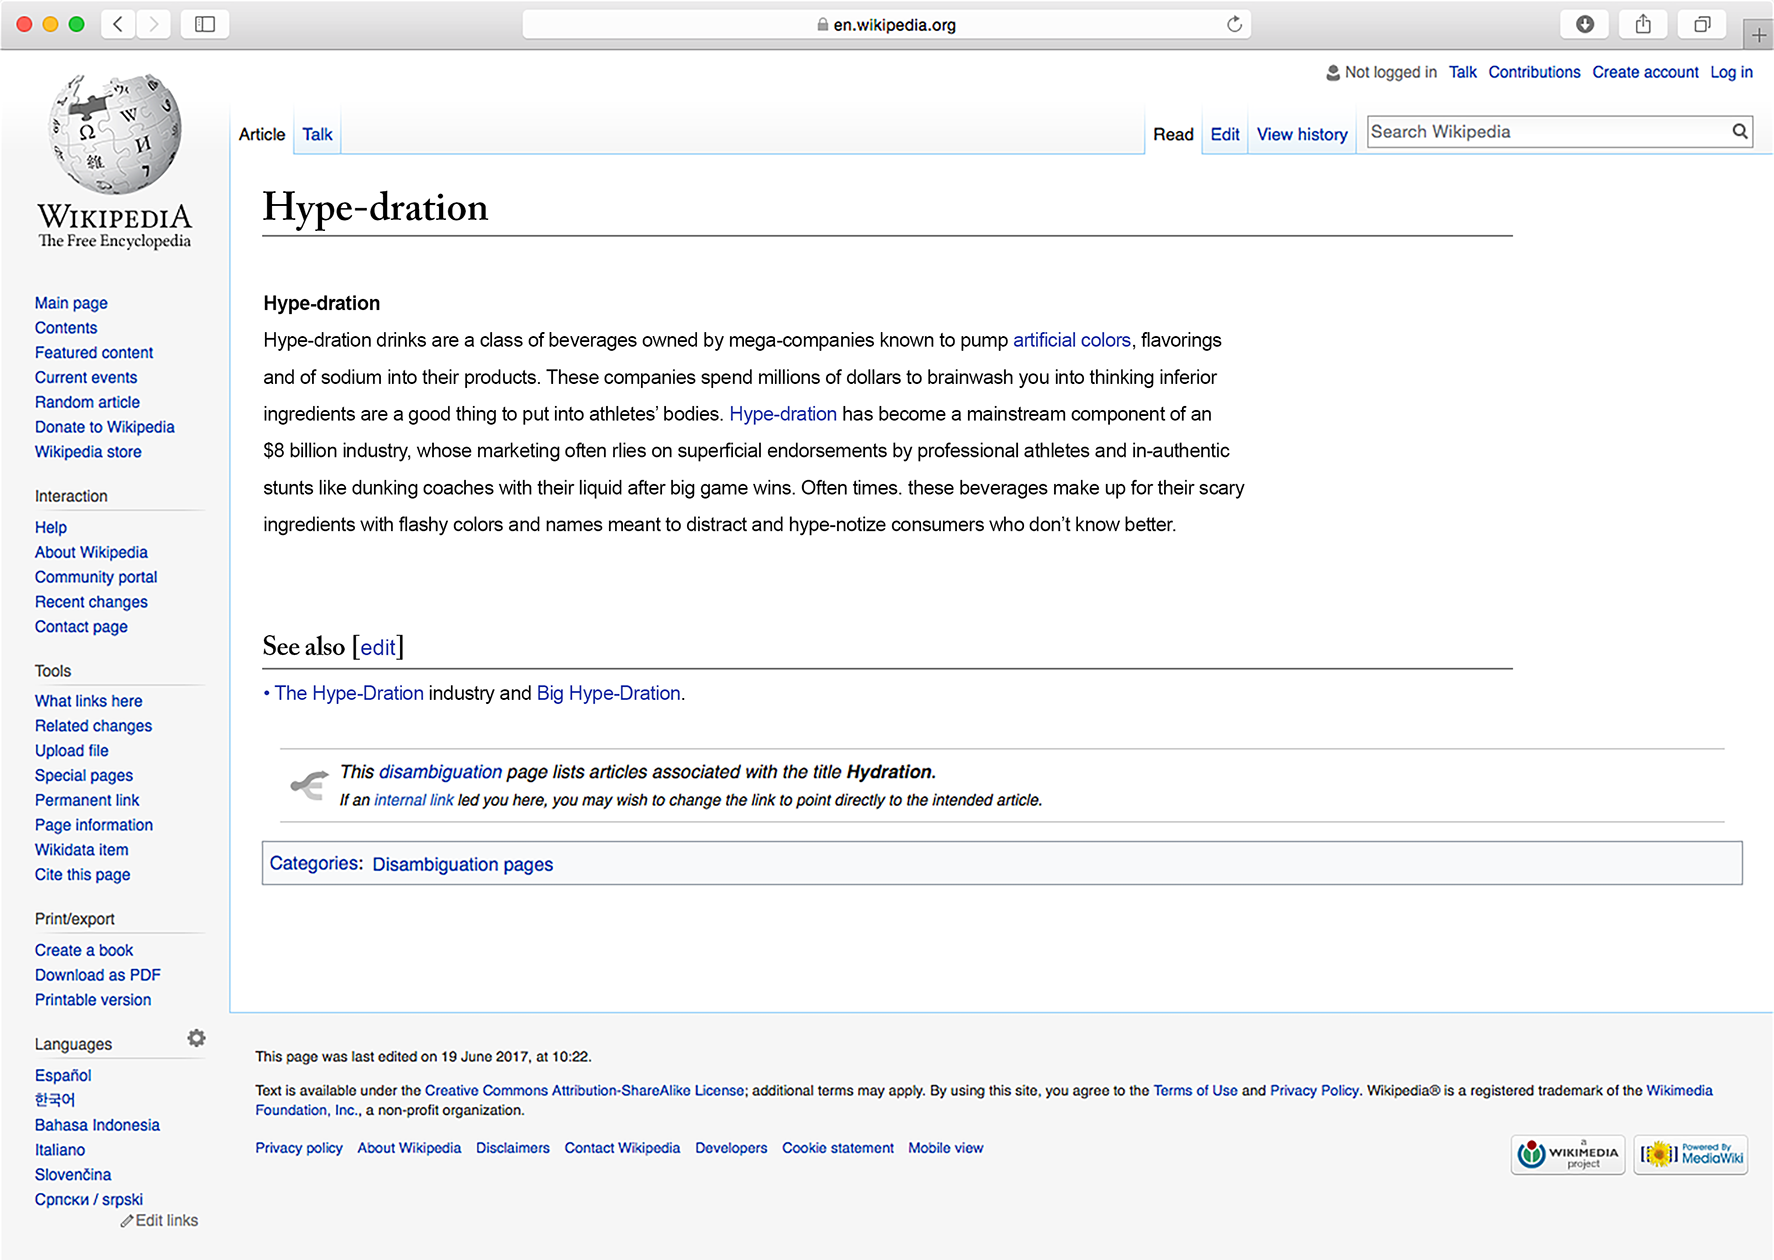This screenshot has width=1774, height=1260.
Task: Open Wikidata item link
Action: (82, 850)
